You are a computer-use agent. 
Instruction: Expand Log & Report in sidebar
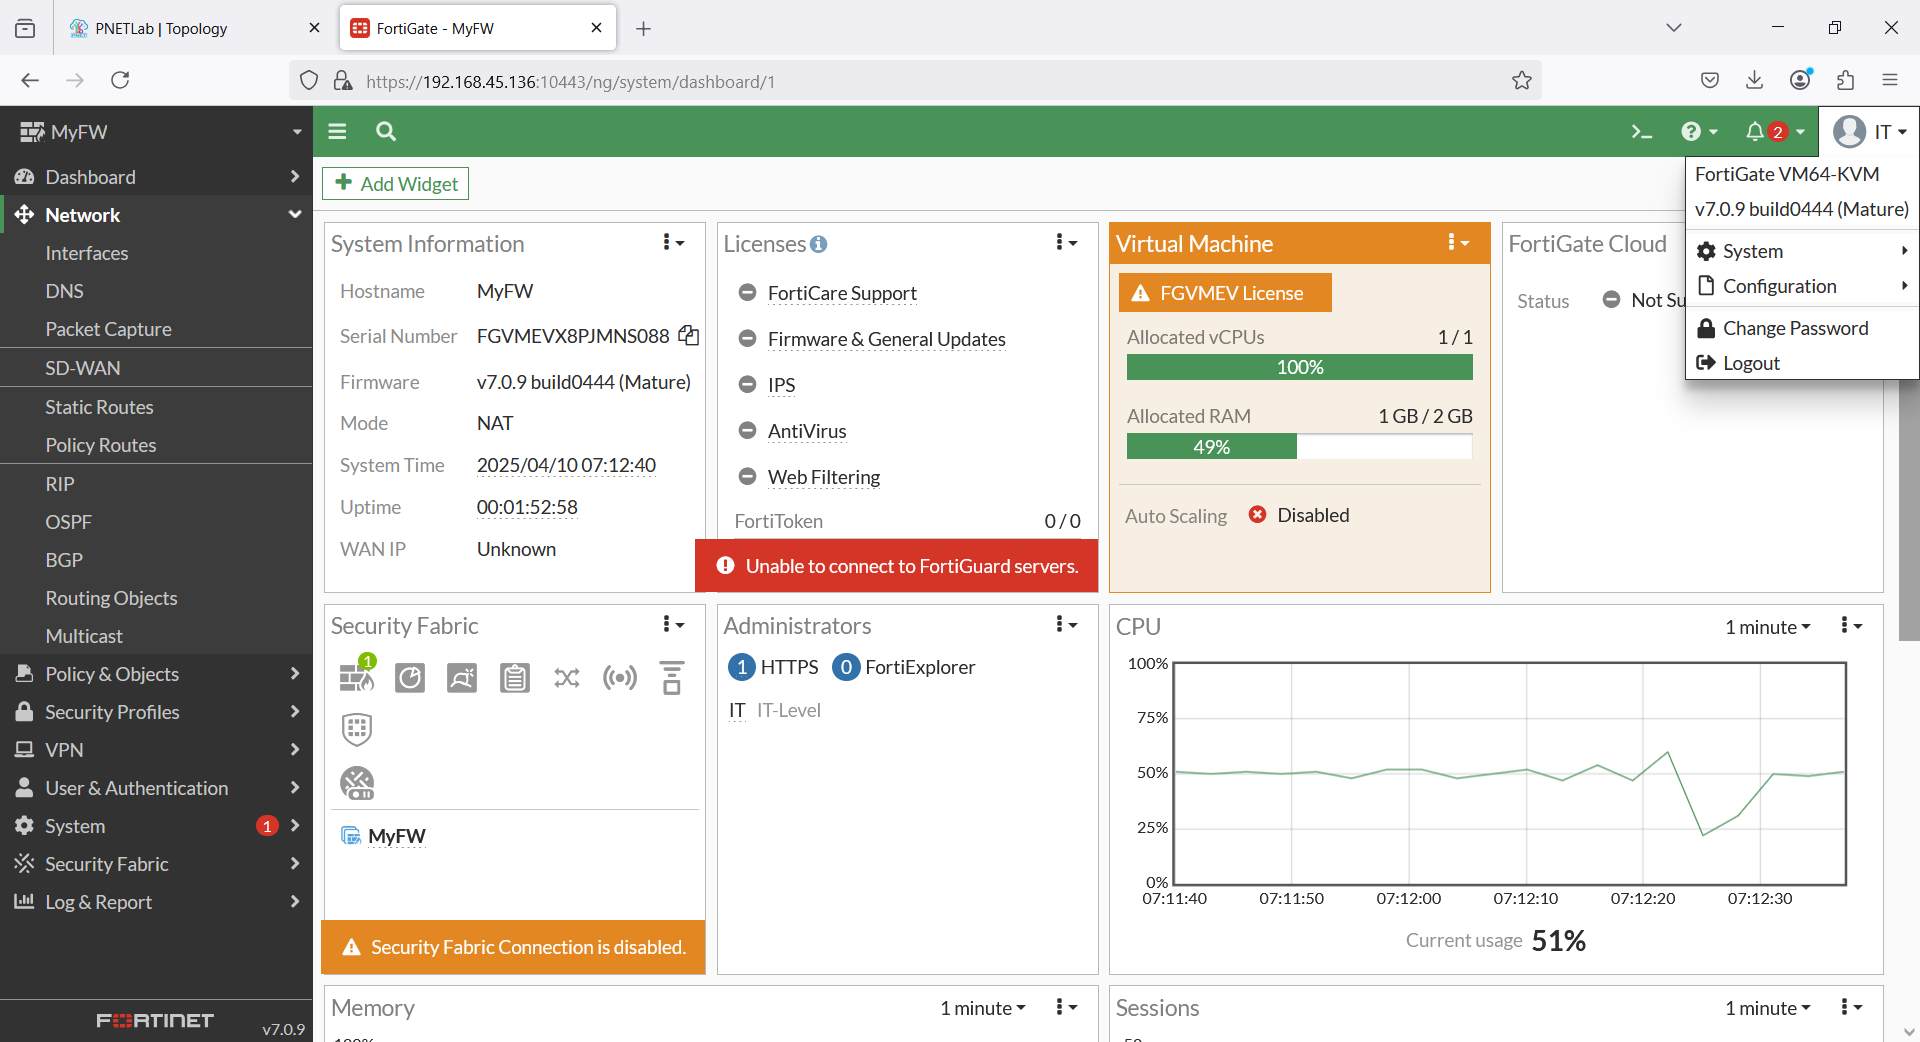156,902
